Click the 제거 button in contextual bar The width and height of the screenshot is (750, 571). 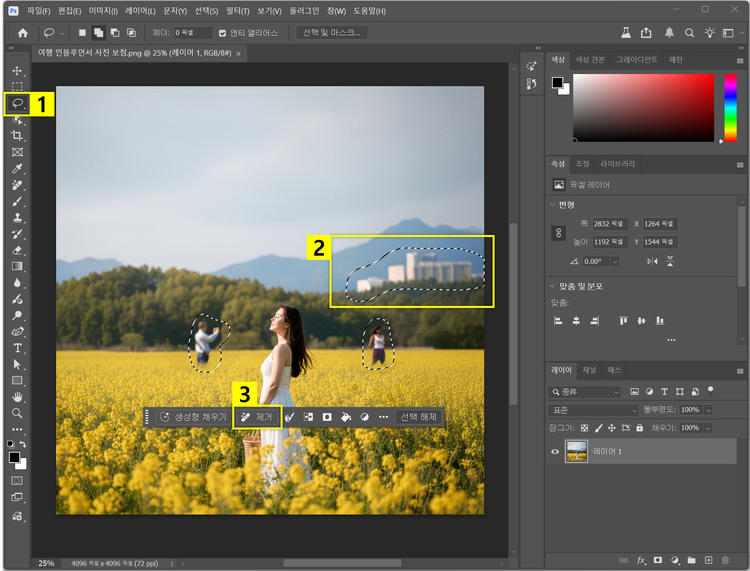tap(257, 417)
